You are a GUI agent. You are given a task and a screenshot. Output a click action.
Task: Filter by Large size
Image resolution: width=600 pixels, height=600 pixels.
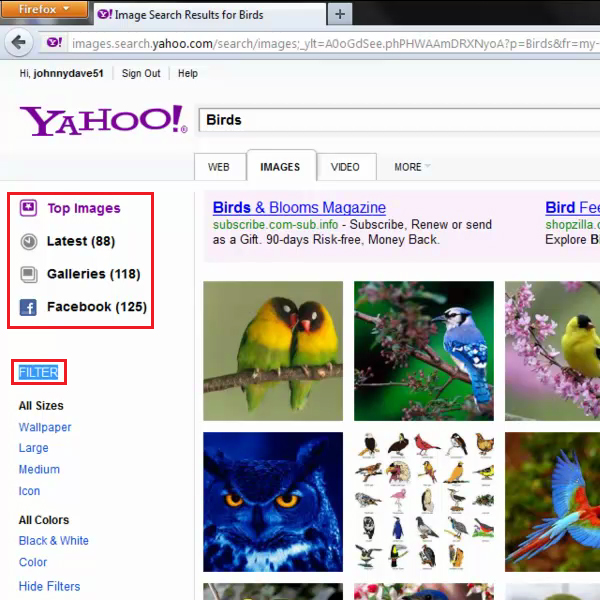click(x=34, y=448)
